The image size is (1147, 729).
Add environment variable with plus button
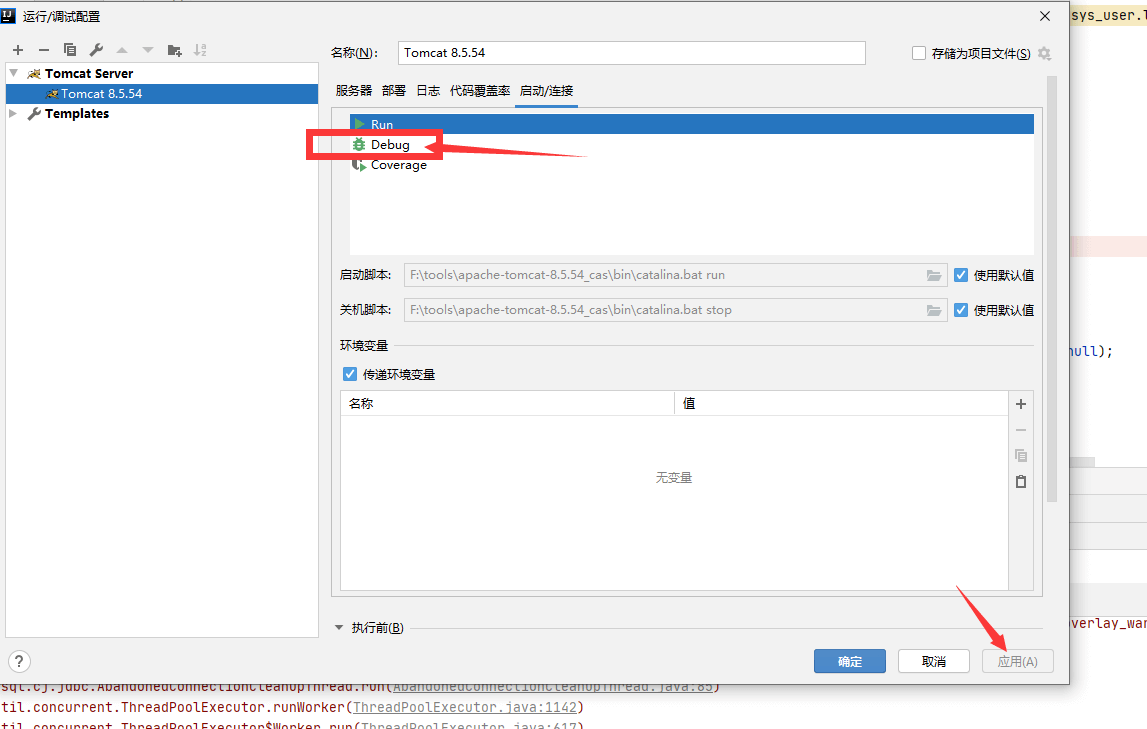[x=1021, y=404]
